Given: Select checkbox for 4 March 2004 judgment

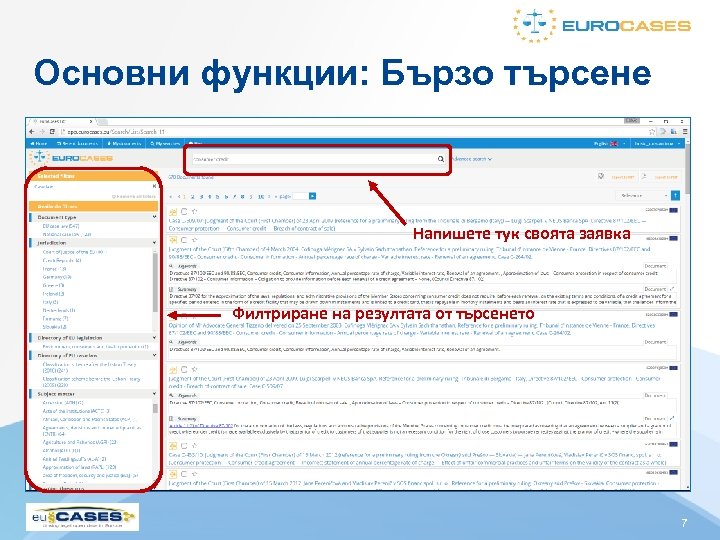Looking at the screenshot, I should [x=184, y=240].
